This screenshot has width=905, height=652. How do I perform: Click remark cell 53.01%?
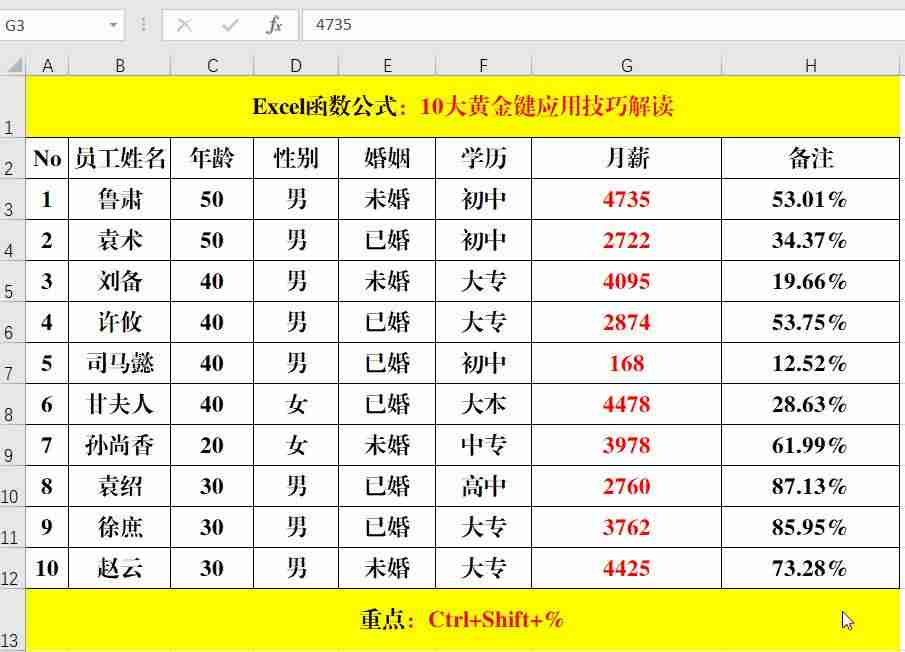tap(810, 199)
